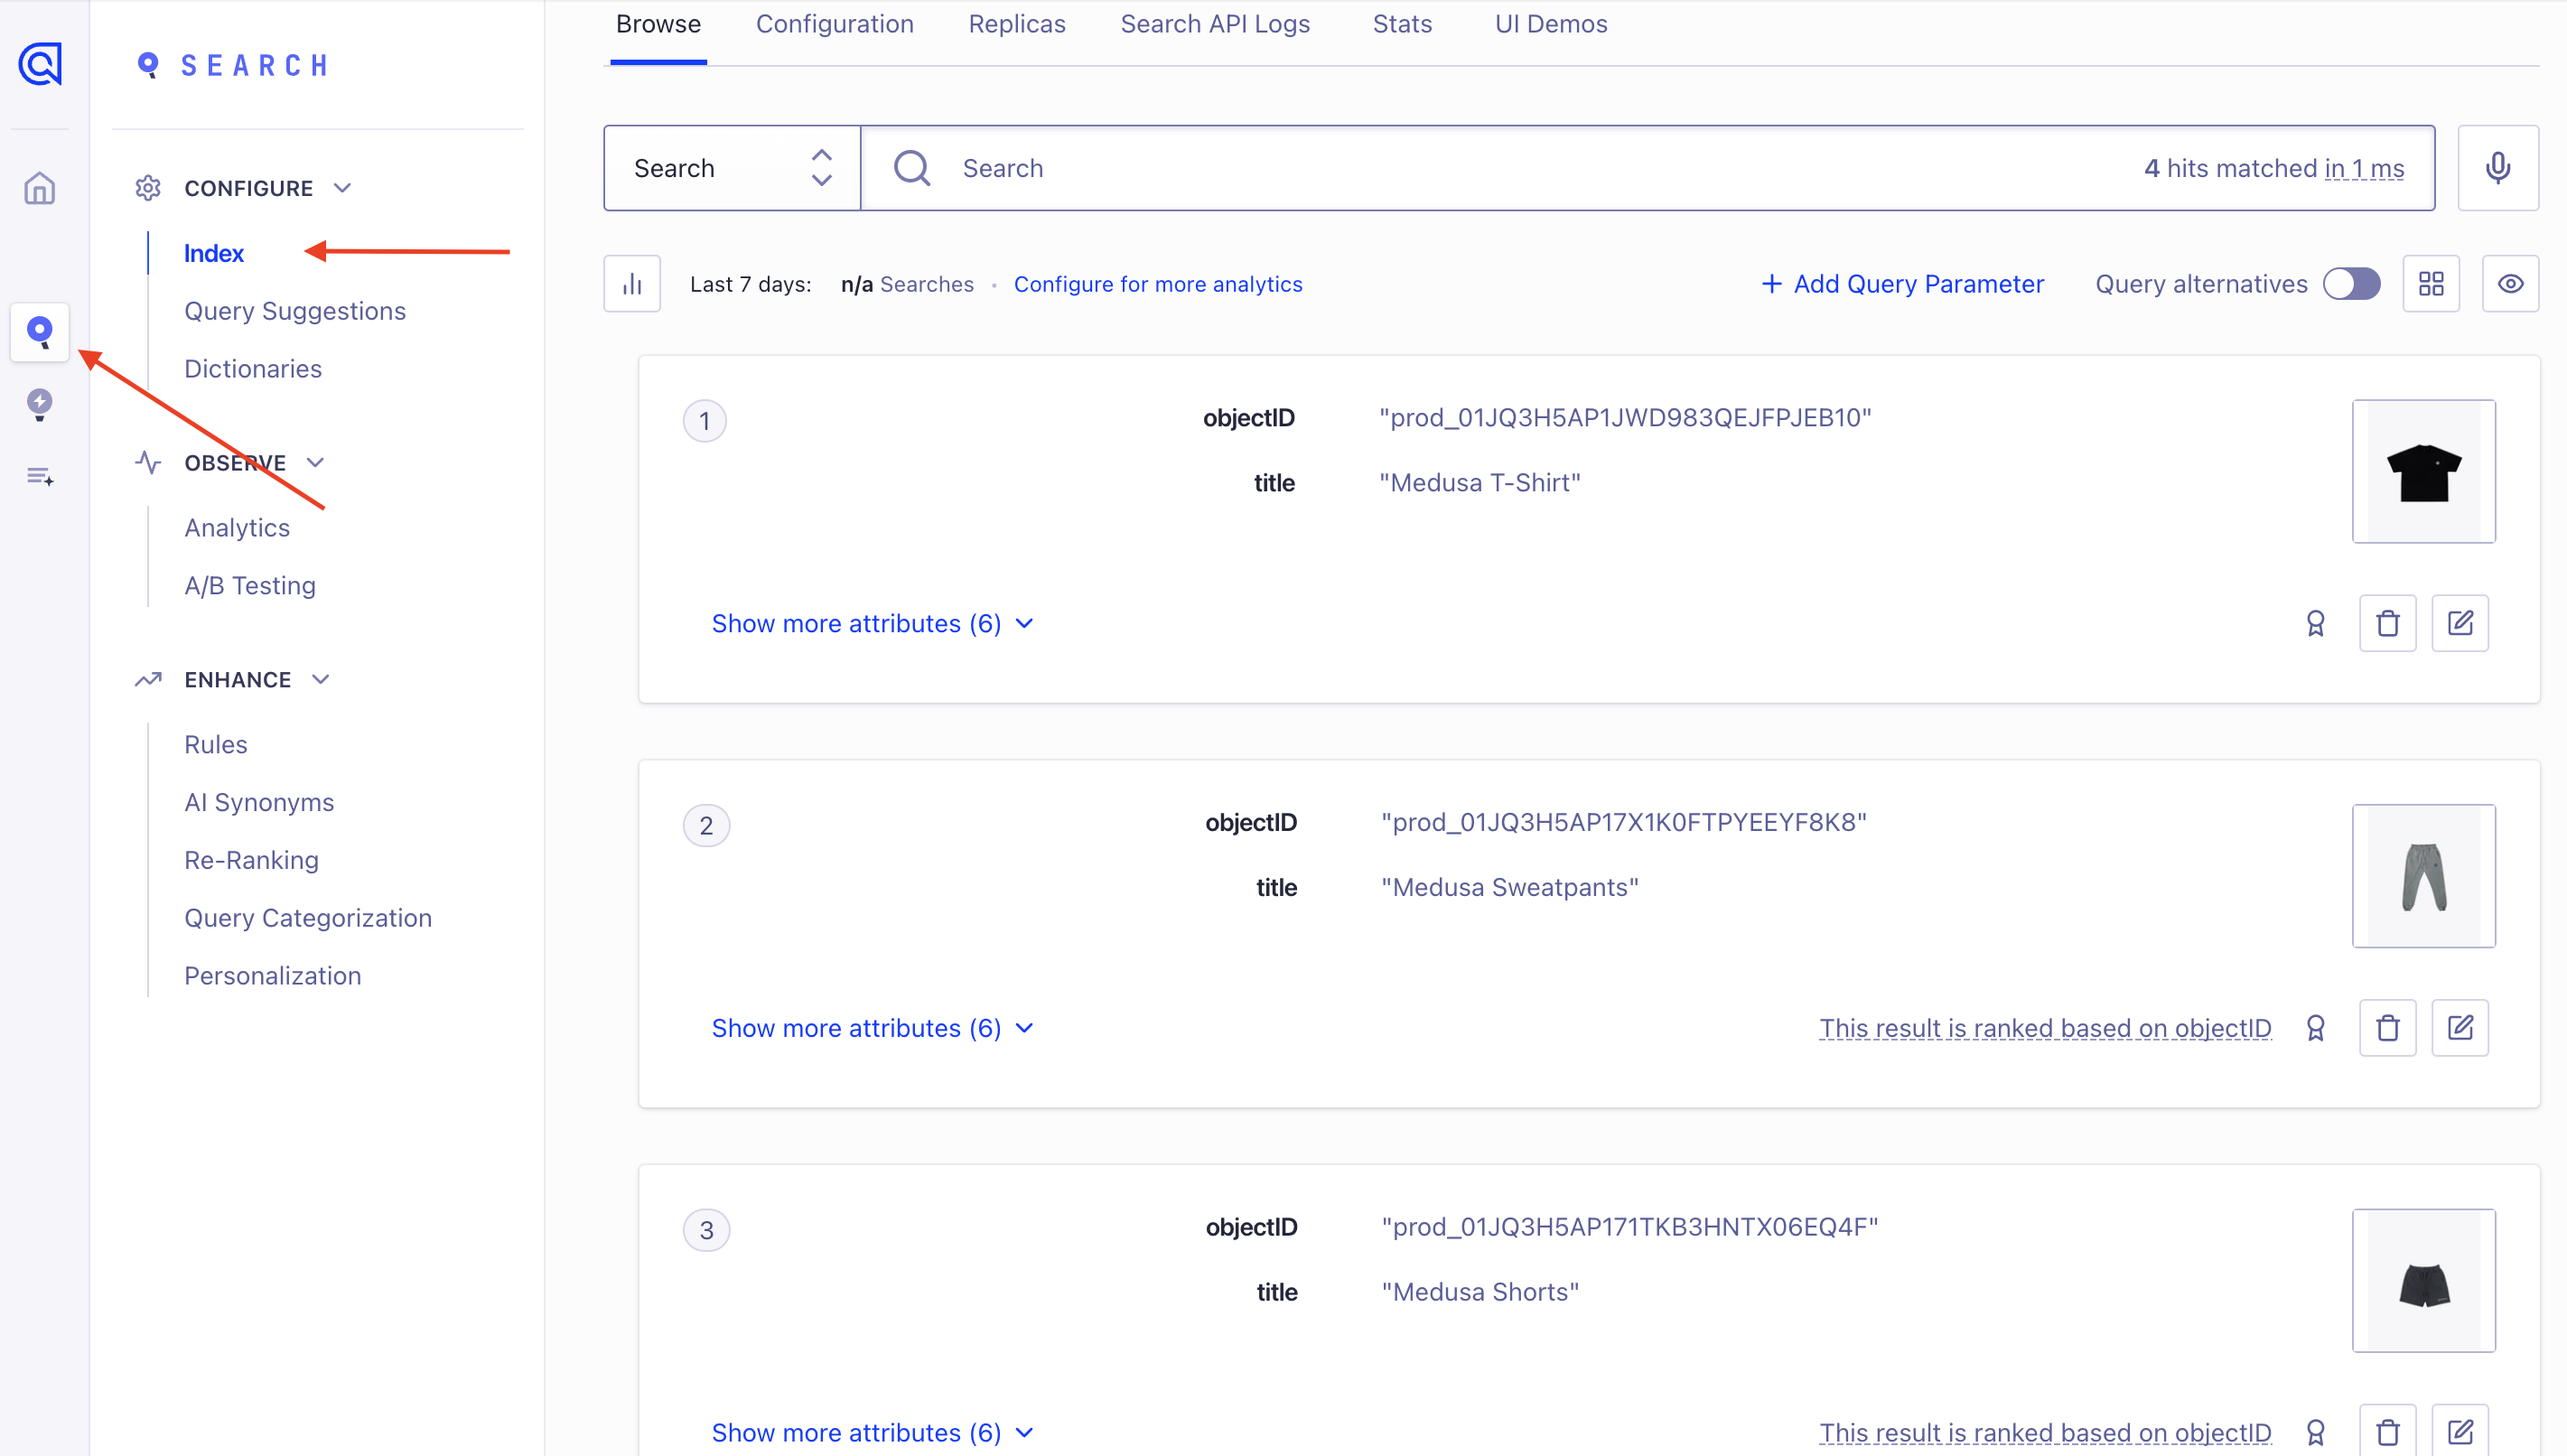Switch to the Configuration tab
Image resolution: width=2567 pixels, height=1456 pixels.
coord(835,23)
